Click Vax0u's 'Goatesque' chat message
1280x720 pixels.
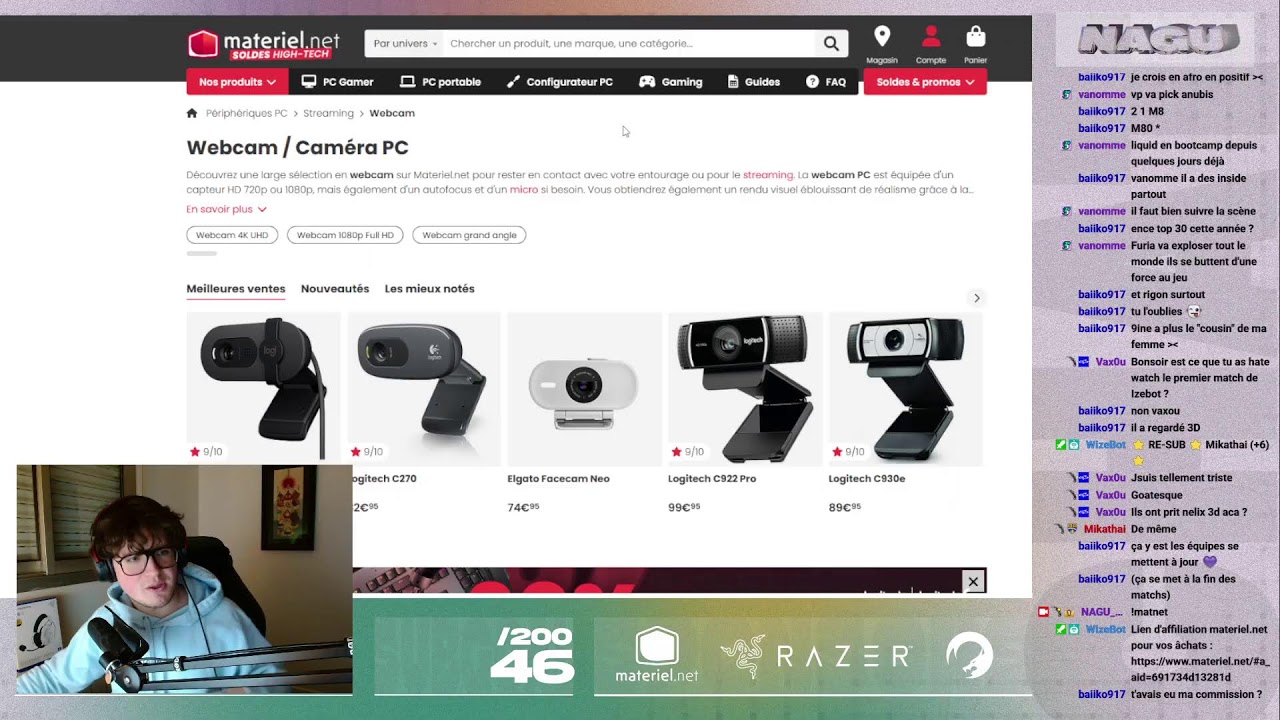(1156, 495)
